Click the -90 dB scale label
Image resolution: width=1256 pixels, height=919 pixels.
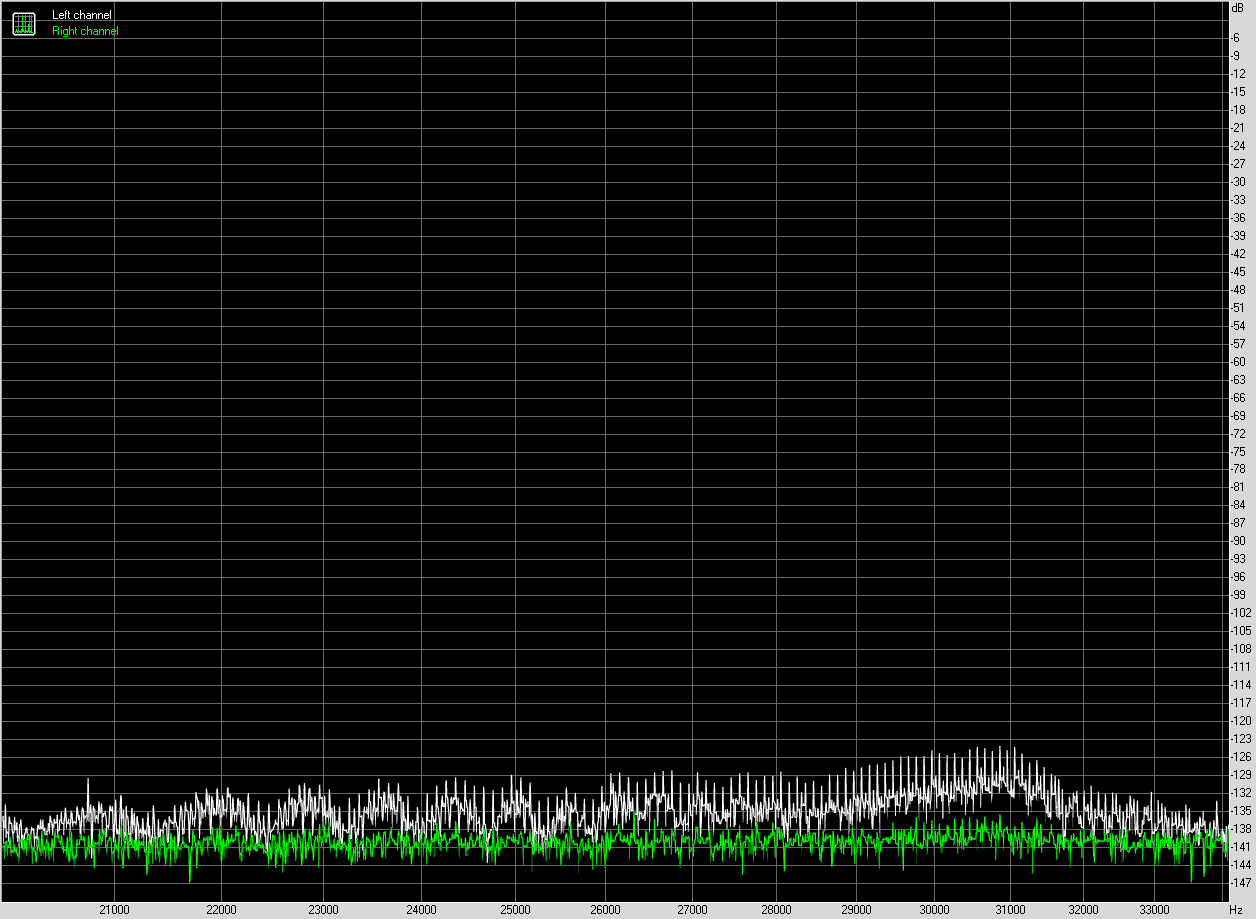click(1238, 541)
